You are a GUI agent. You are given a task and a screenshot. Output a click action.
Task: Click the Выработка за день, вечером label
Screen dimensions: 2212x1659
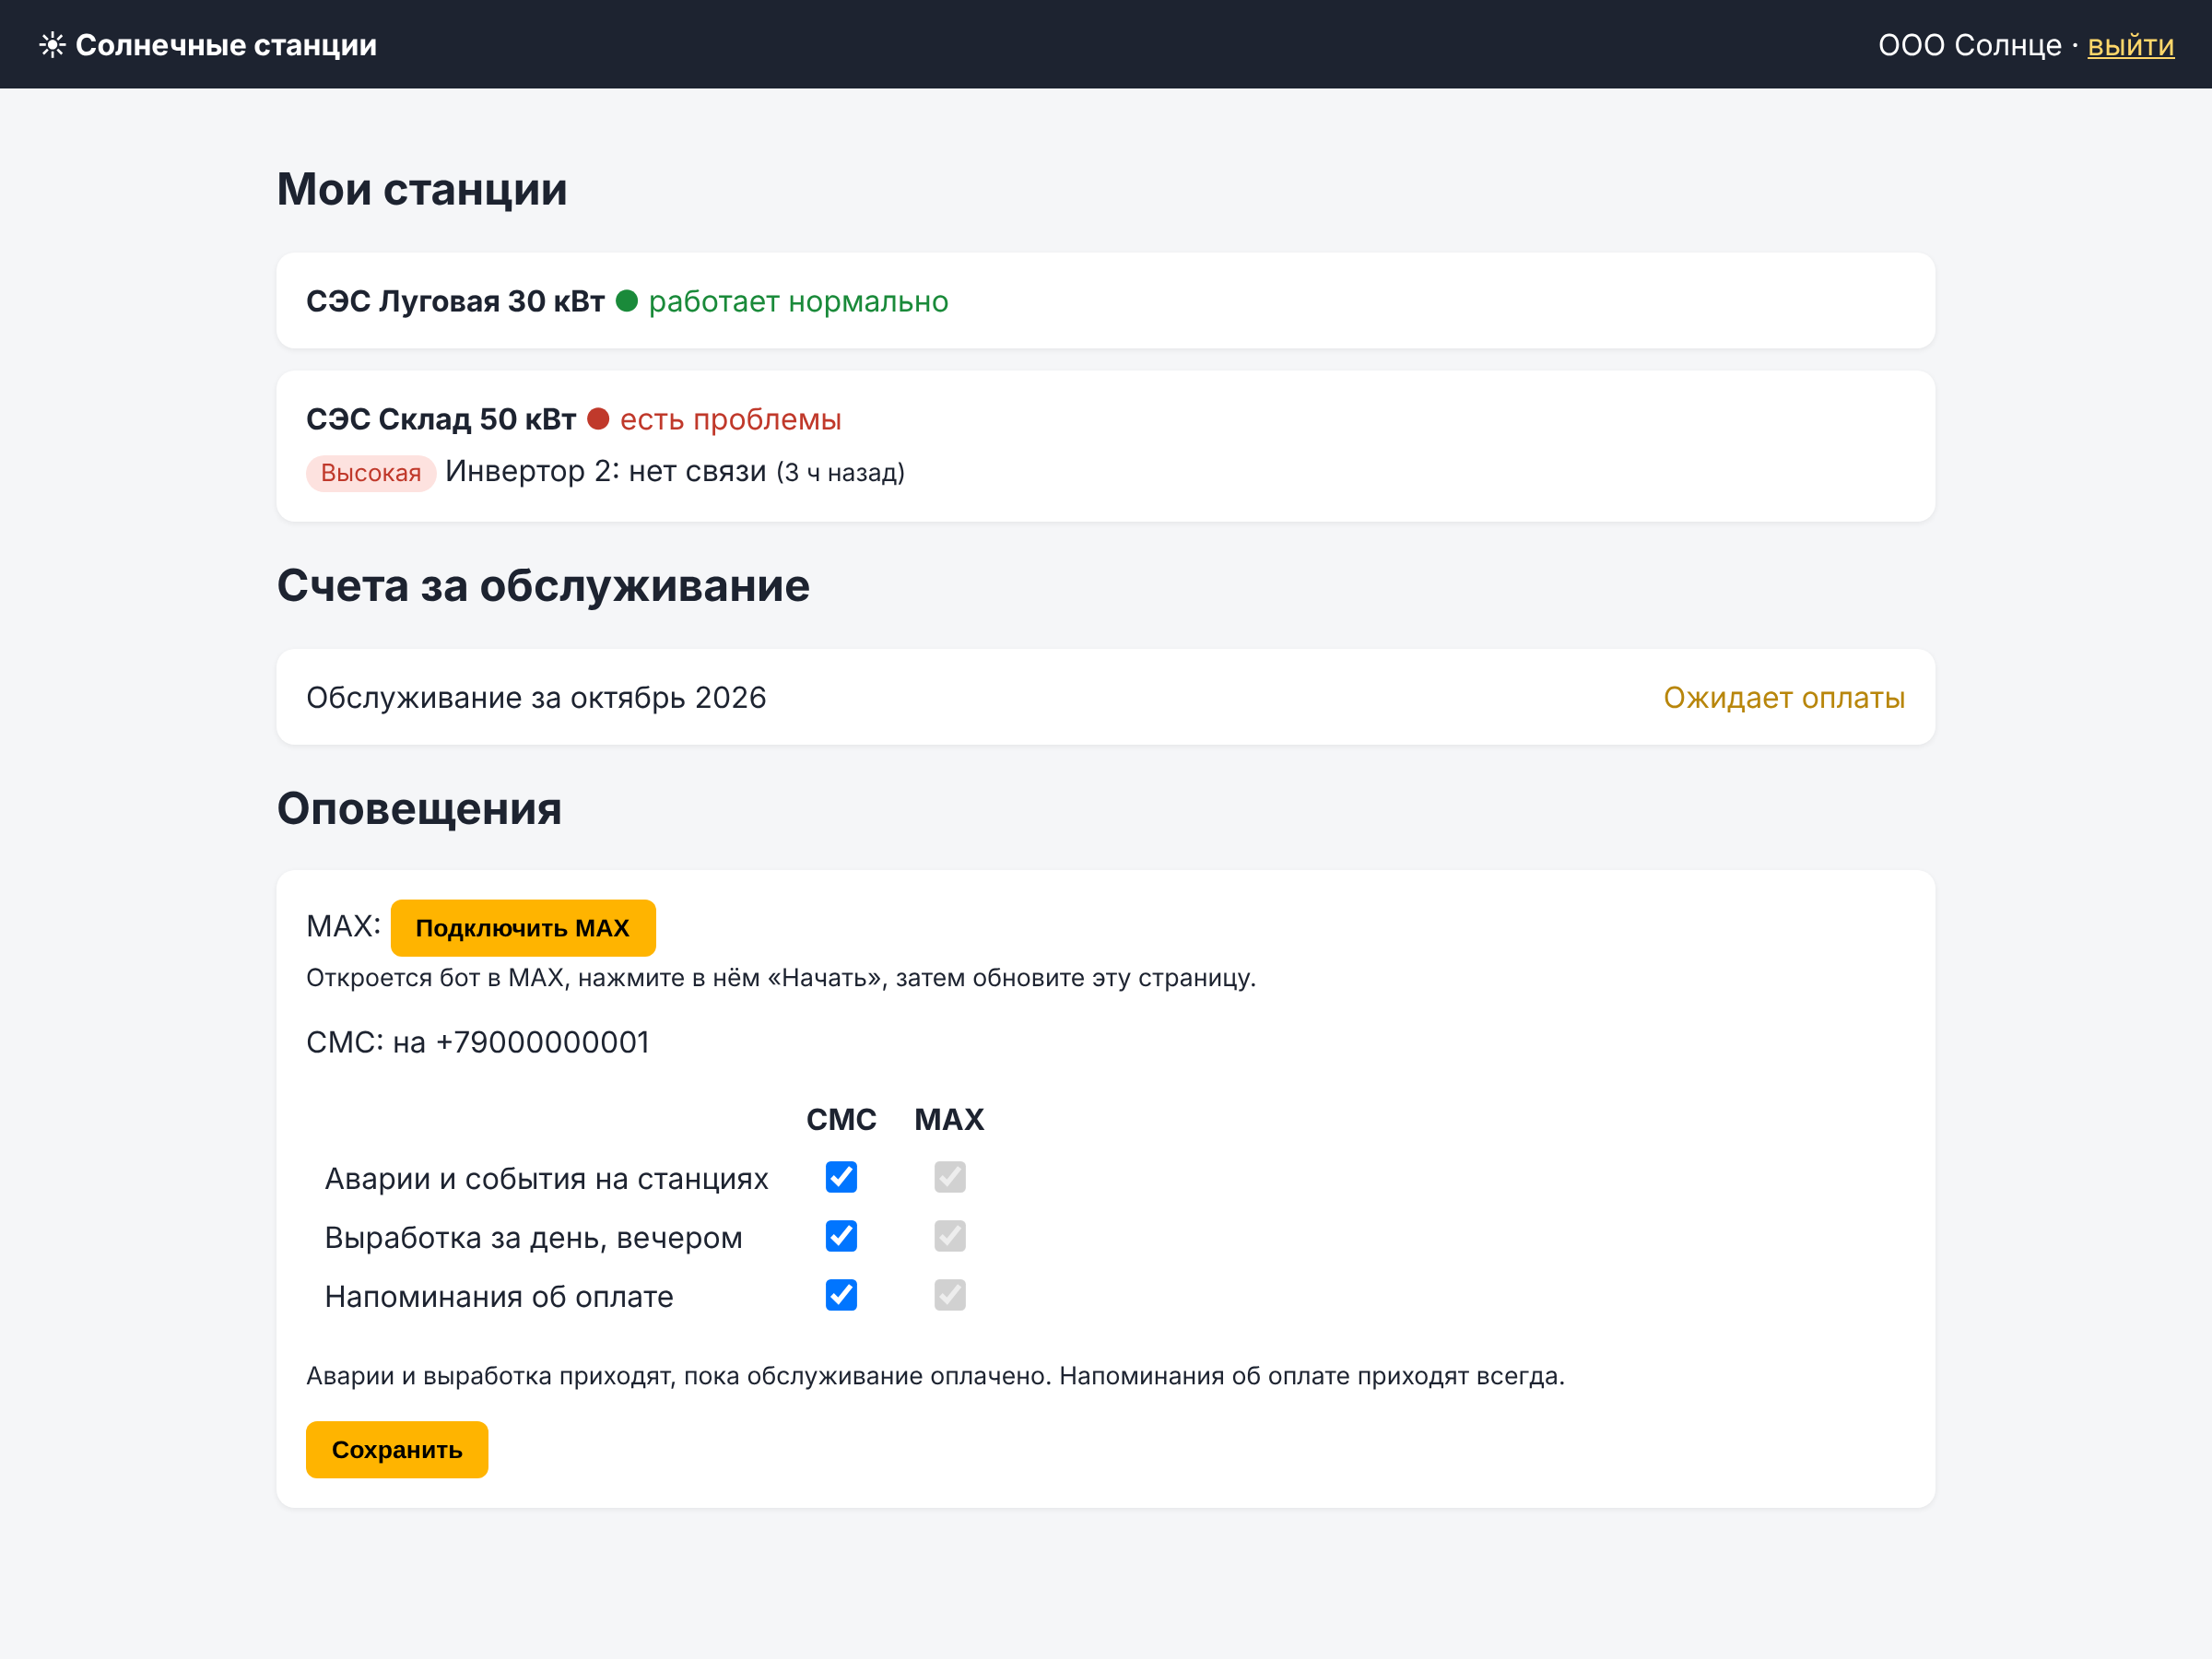click(533, 1237)
